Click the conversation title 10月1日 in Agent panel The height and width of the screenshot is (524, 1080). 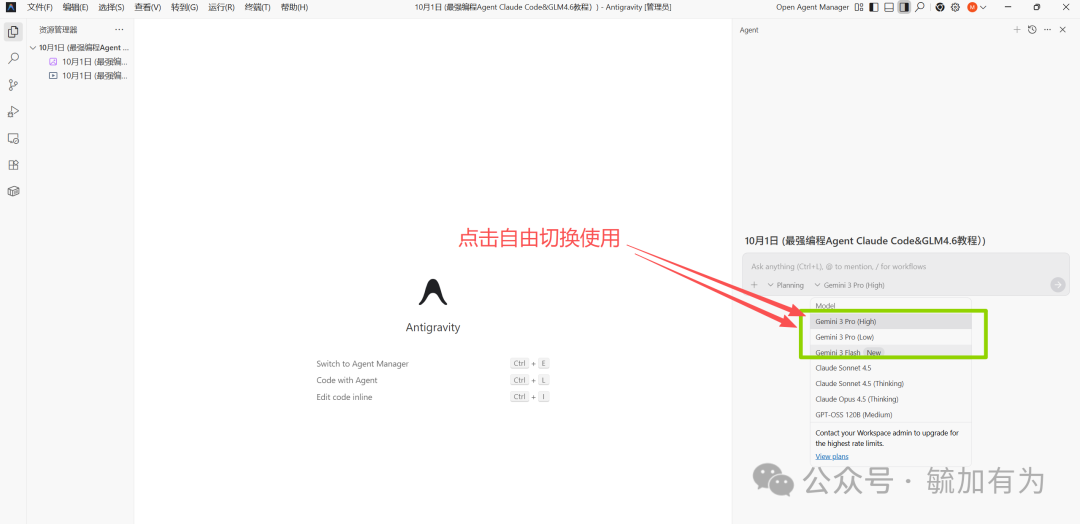click(865, 241)
